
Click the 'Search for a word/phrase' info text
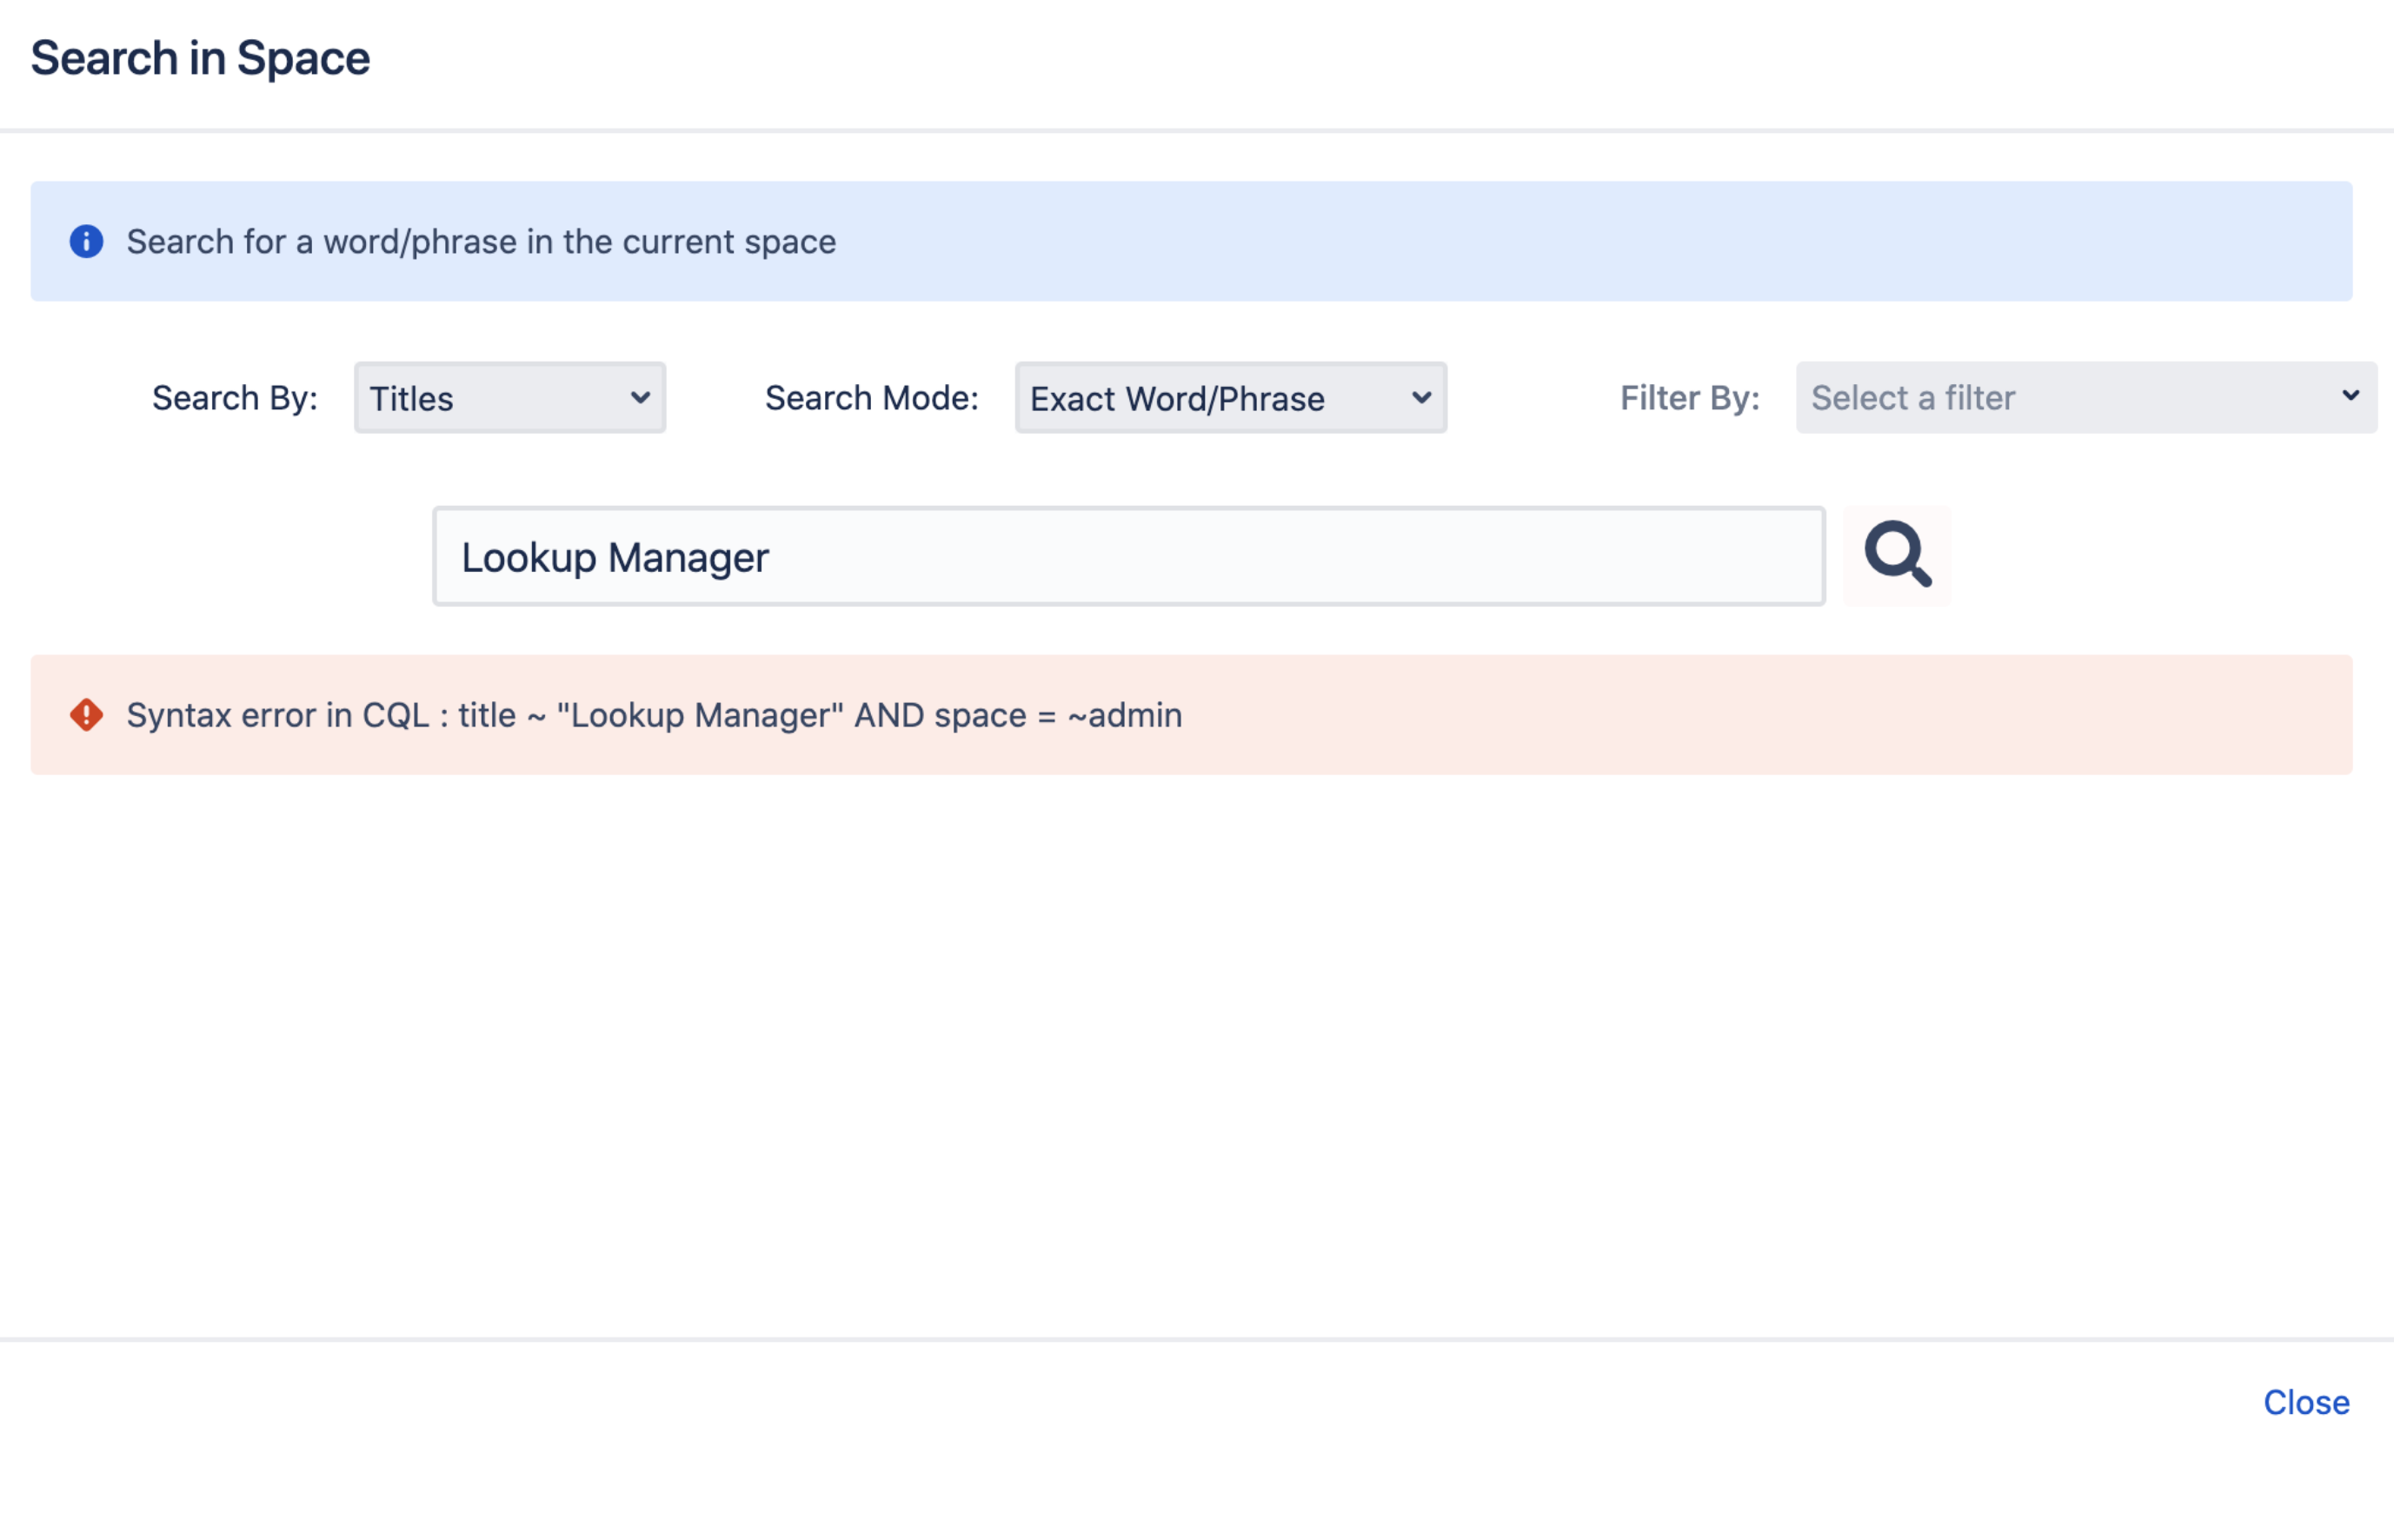click(480, 242)
